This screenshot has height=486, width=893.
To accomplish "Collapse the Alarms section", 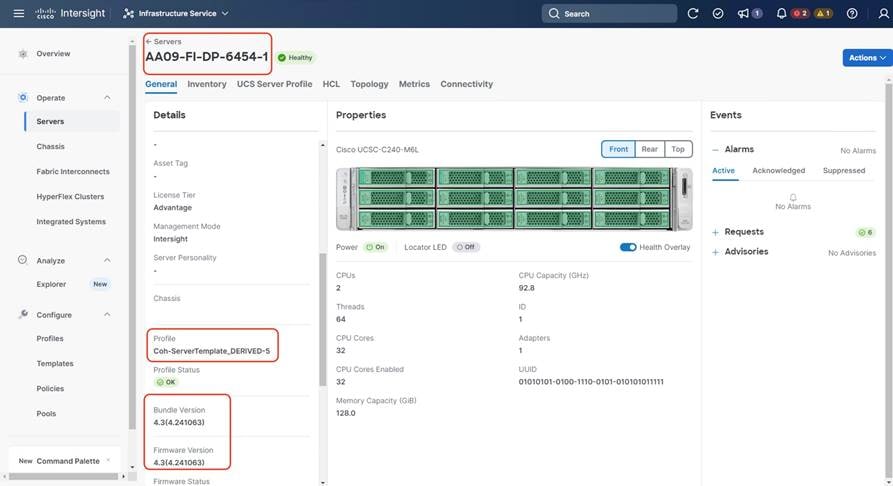I will (715, 150).
